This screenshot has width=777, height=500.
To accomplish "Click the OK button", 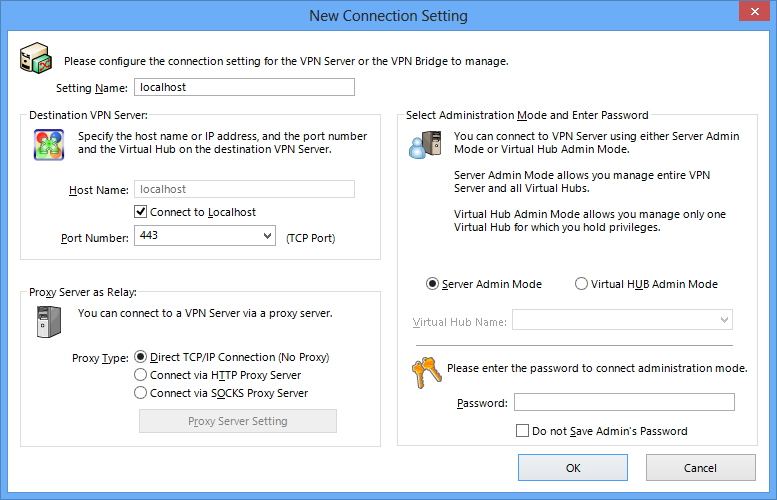I will 573,467.
